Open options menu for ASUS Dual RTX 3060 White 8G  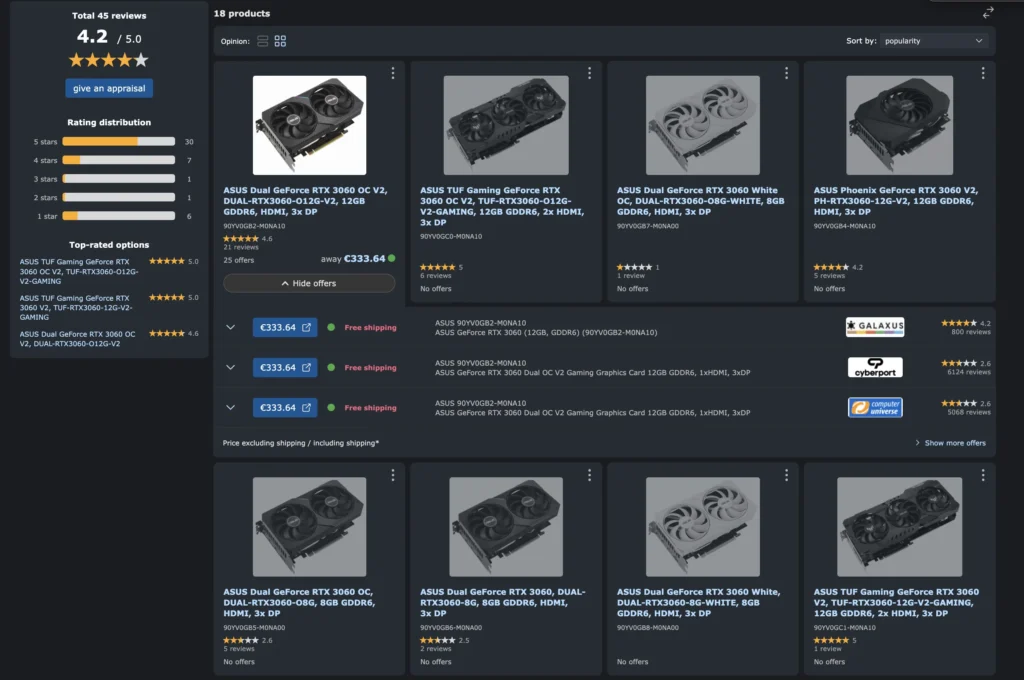[x=786, y=475]
